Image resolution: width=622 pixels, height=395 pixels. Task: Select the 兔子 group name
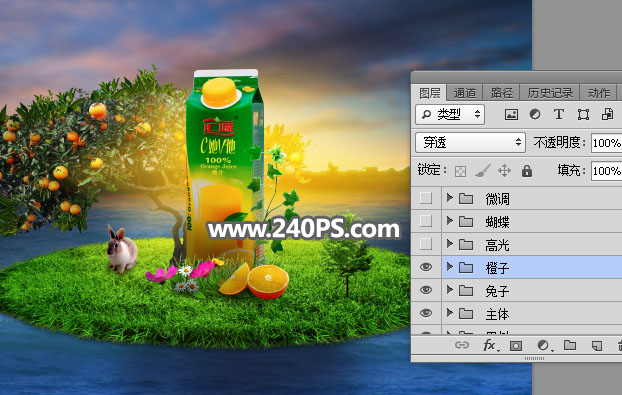coord(497,291)
